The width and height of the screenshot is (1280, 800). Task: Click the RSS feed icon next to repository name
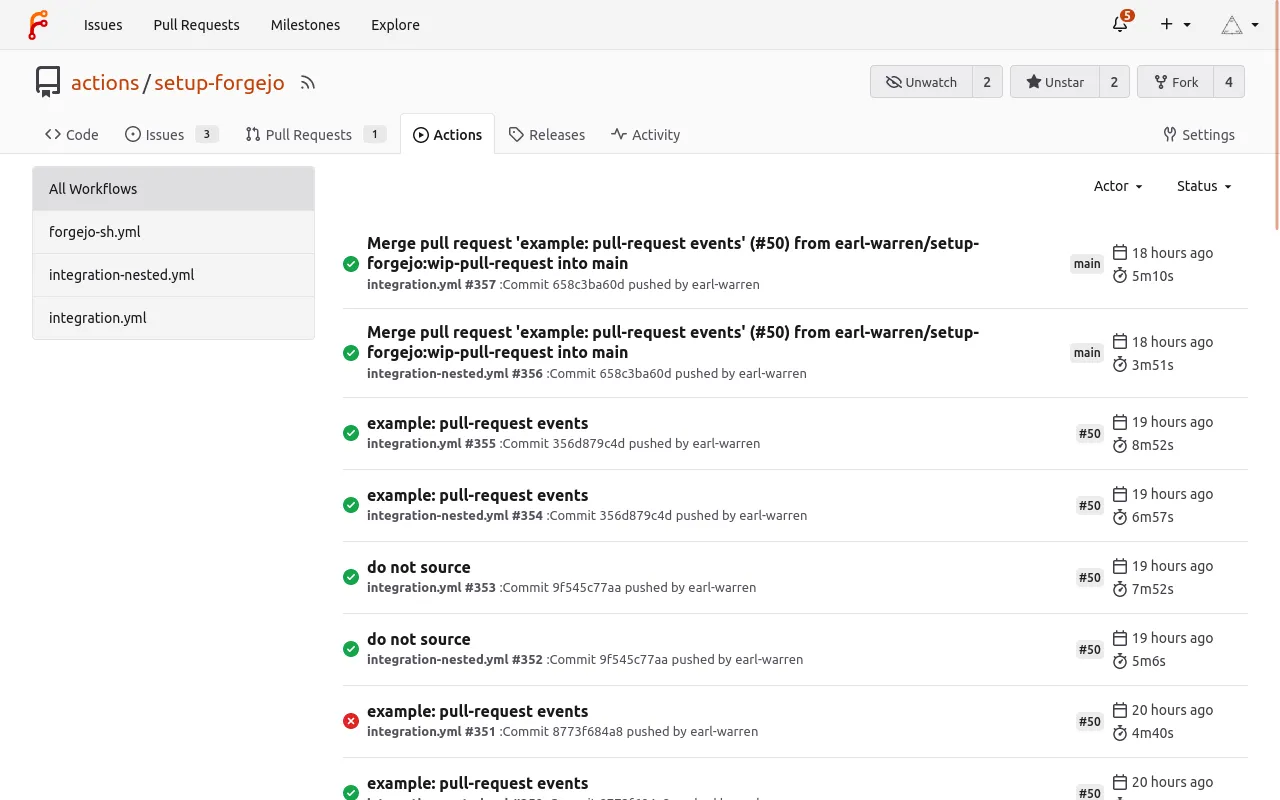click(x=307, y=83)
